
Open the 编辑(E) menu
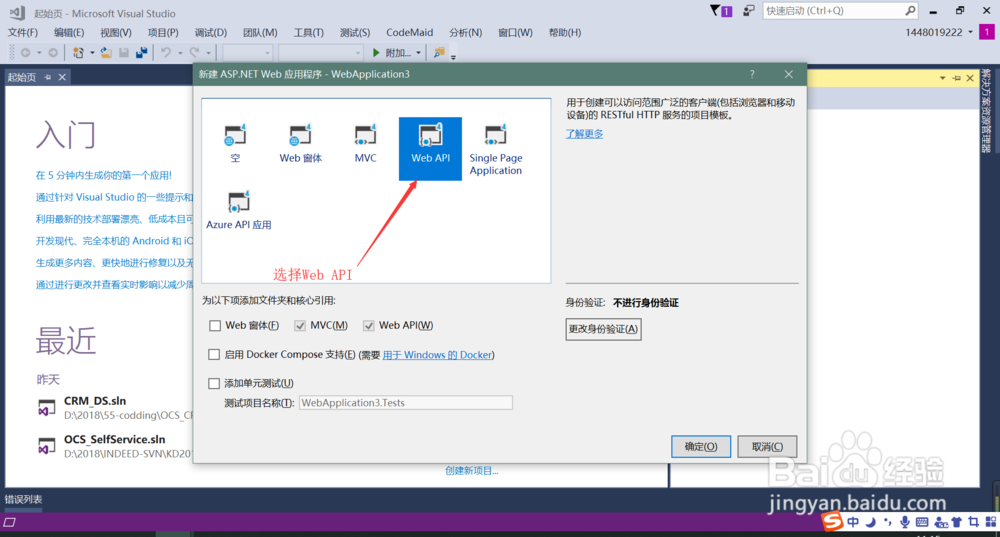click(x=69, y=33)
